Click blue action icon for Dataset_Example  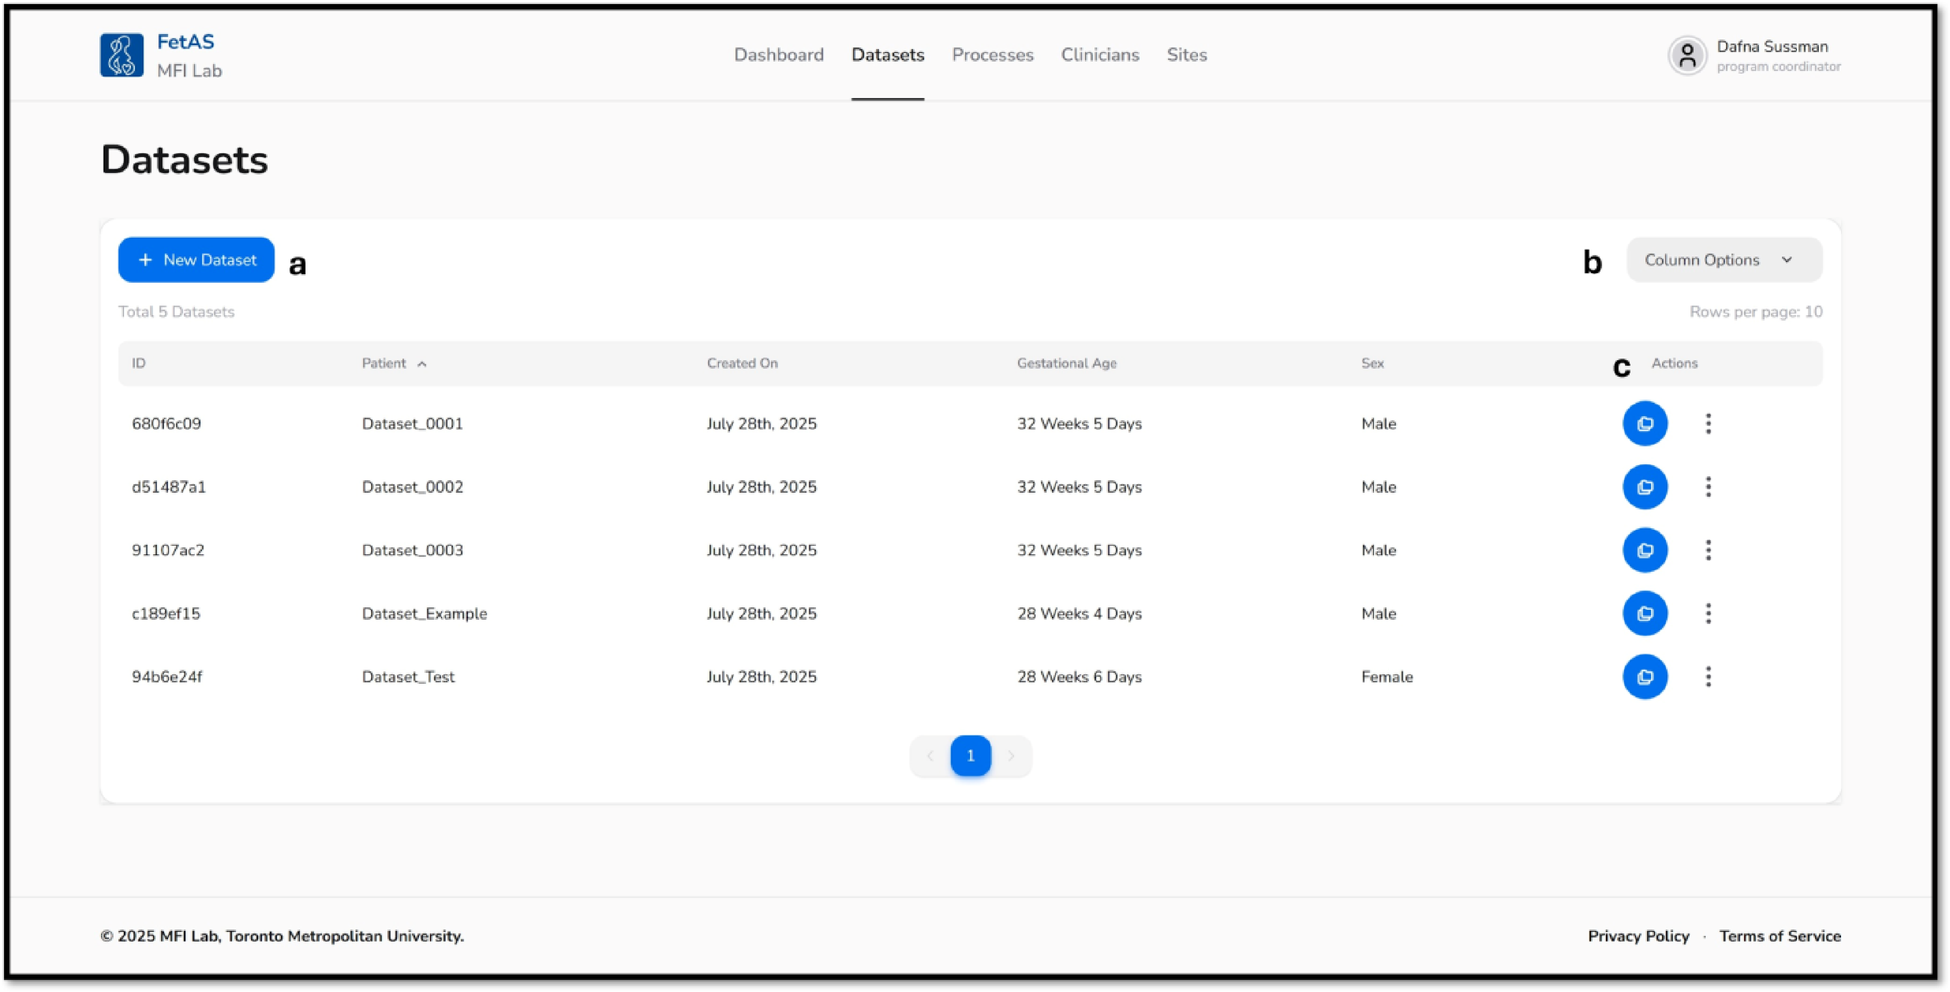1644,614
